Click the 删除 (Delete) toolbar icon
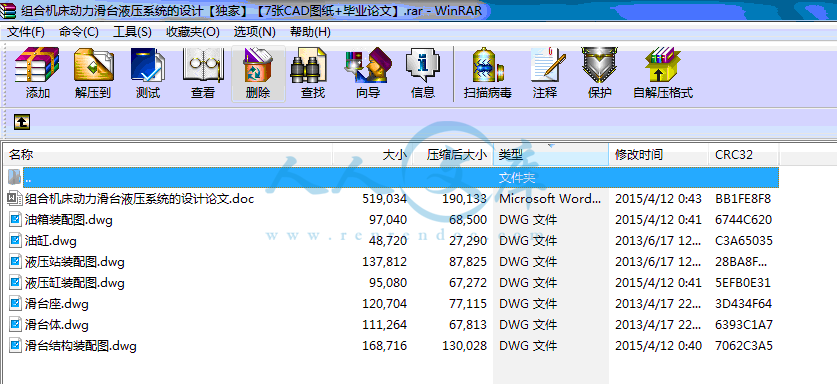837x384 pixels. tap(258, 65)
